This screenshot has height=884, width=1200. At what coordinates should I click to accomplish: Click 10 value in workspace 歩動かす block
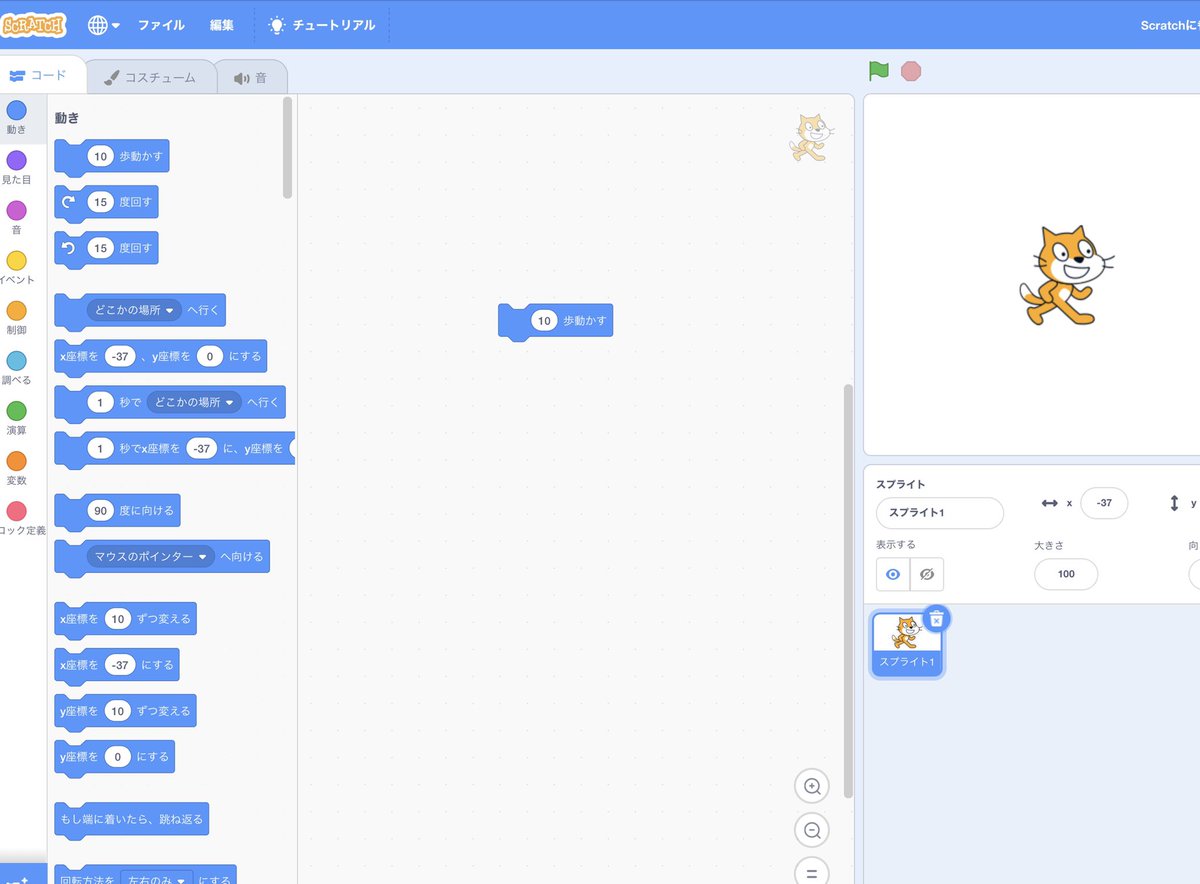pyautogui.click(x=544, y=321)
